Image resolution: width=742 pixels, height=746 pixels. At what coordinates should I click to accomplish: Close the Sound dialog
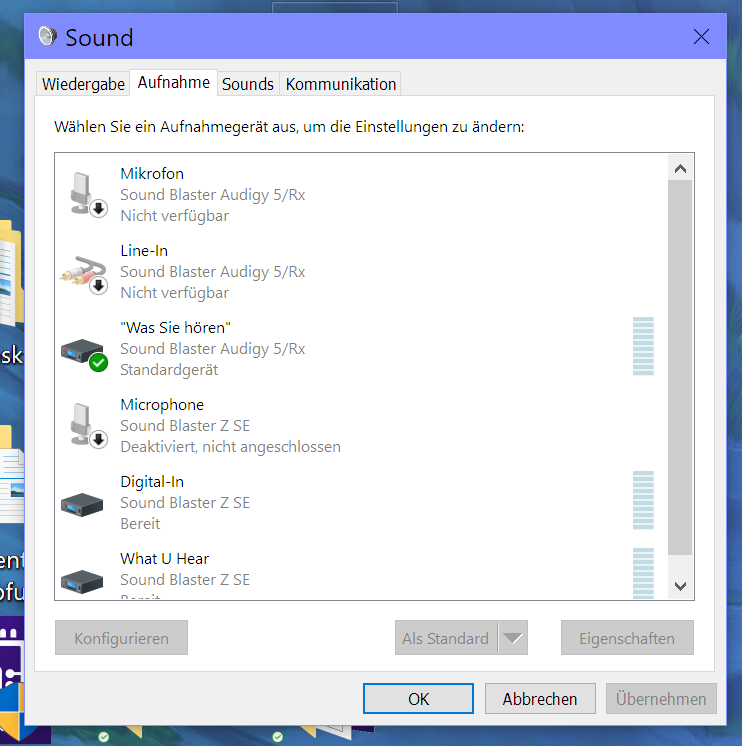point(701,37)
